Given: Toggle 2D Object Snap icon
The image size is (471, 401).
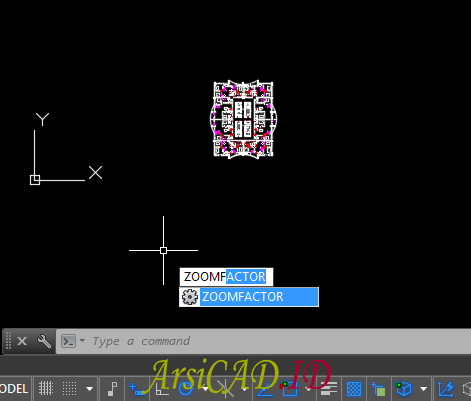Looking at the screenshot, I should coord(289,389).
